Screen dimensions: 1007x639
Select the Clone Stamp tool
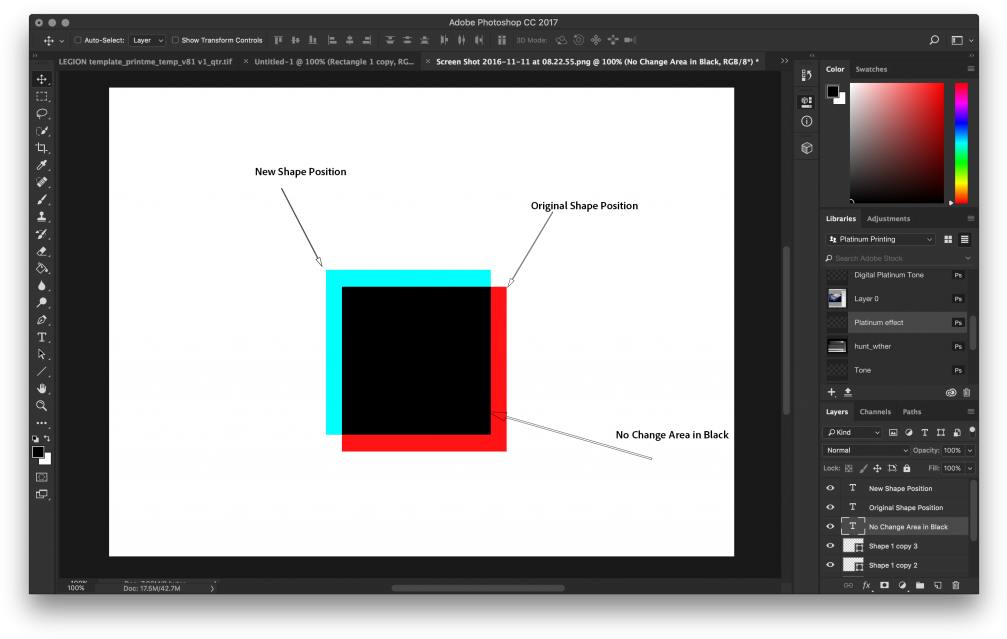point(42,216)
